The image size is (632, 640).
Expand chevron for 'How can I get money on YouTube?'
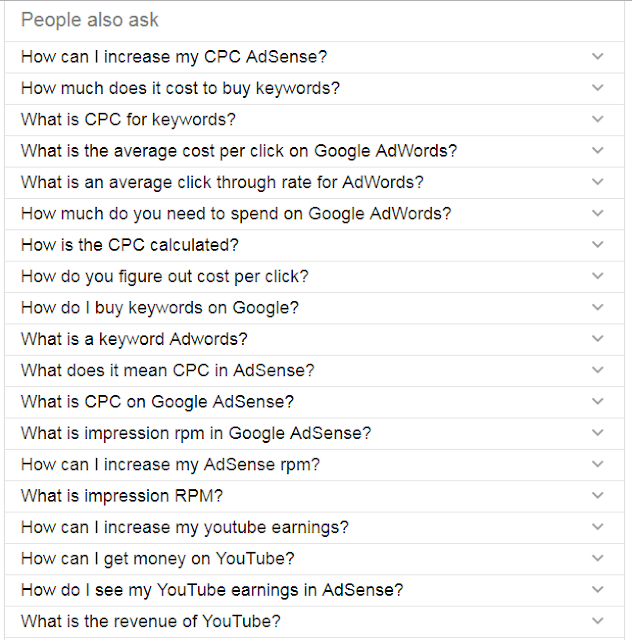pos(597,558)
